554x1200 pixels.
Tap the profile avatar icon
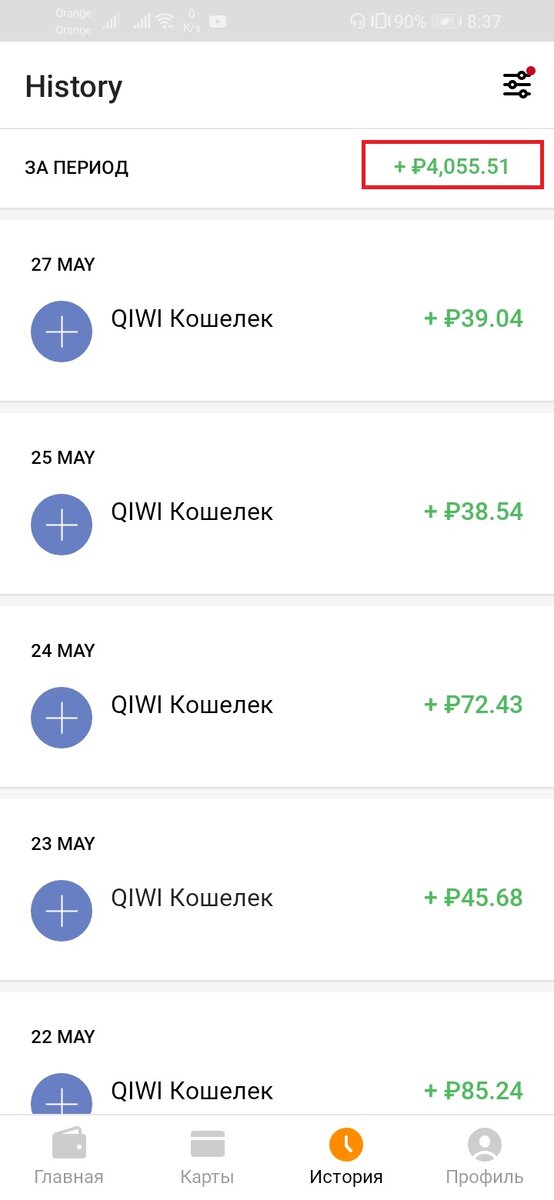[x=485, y=1143]
